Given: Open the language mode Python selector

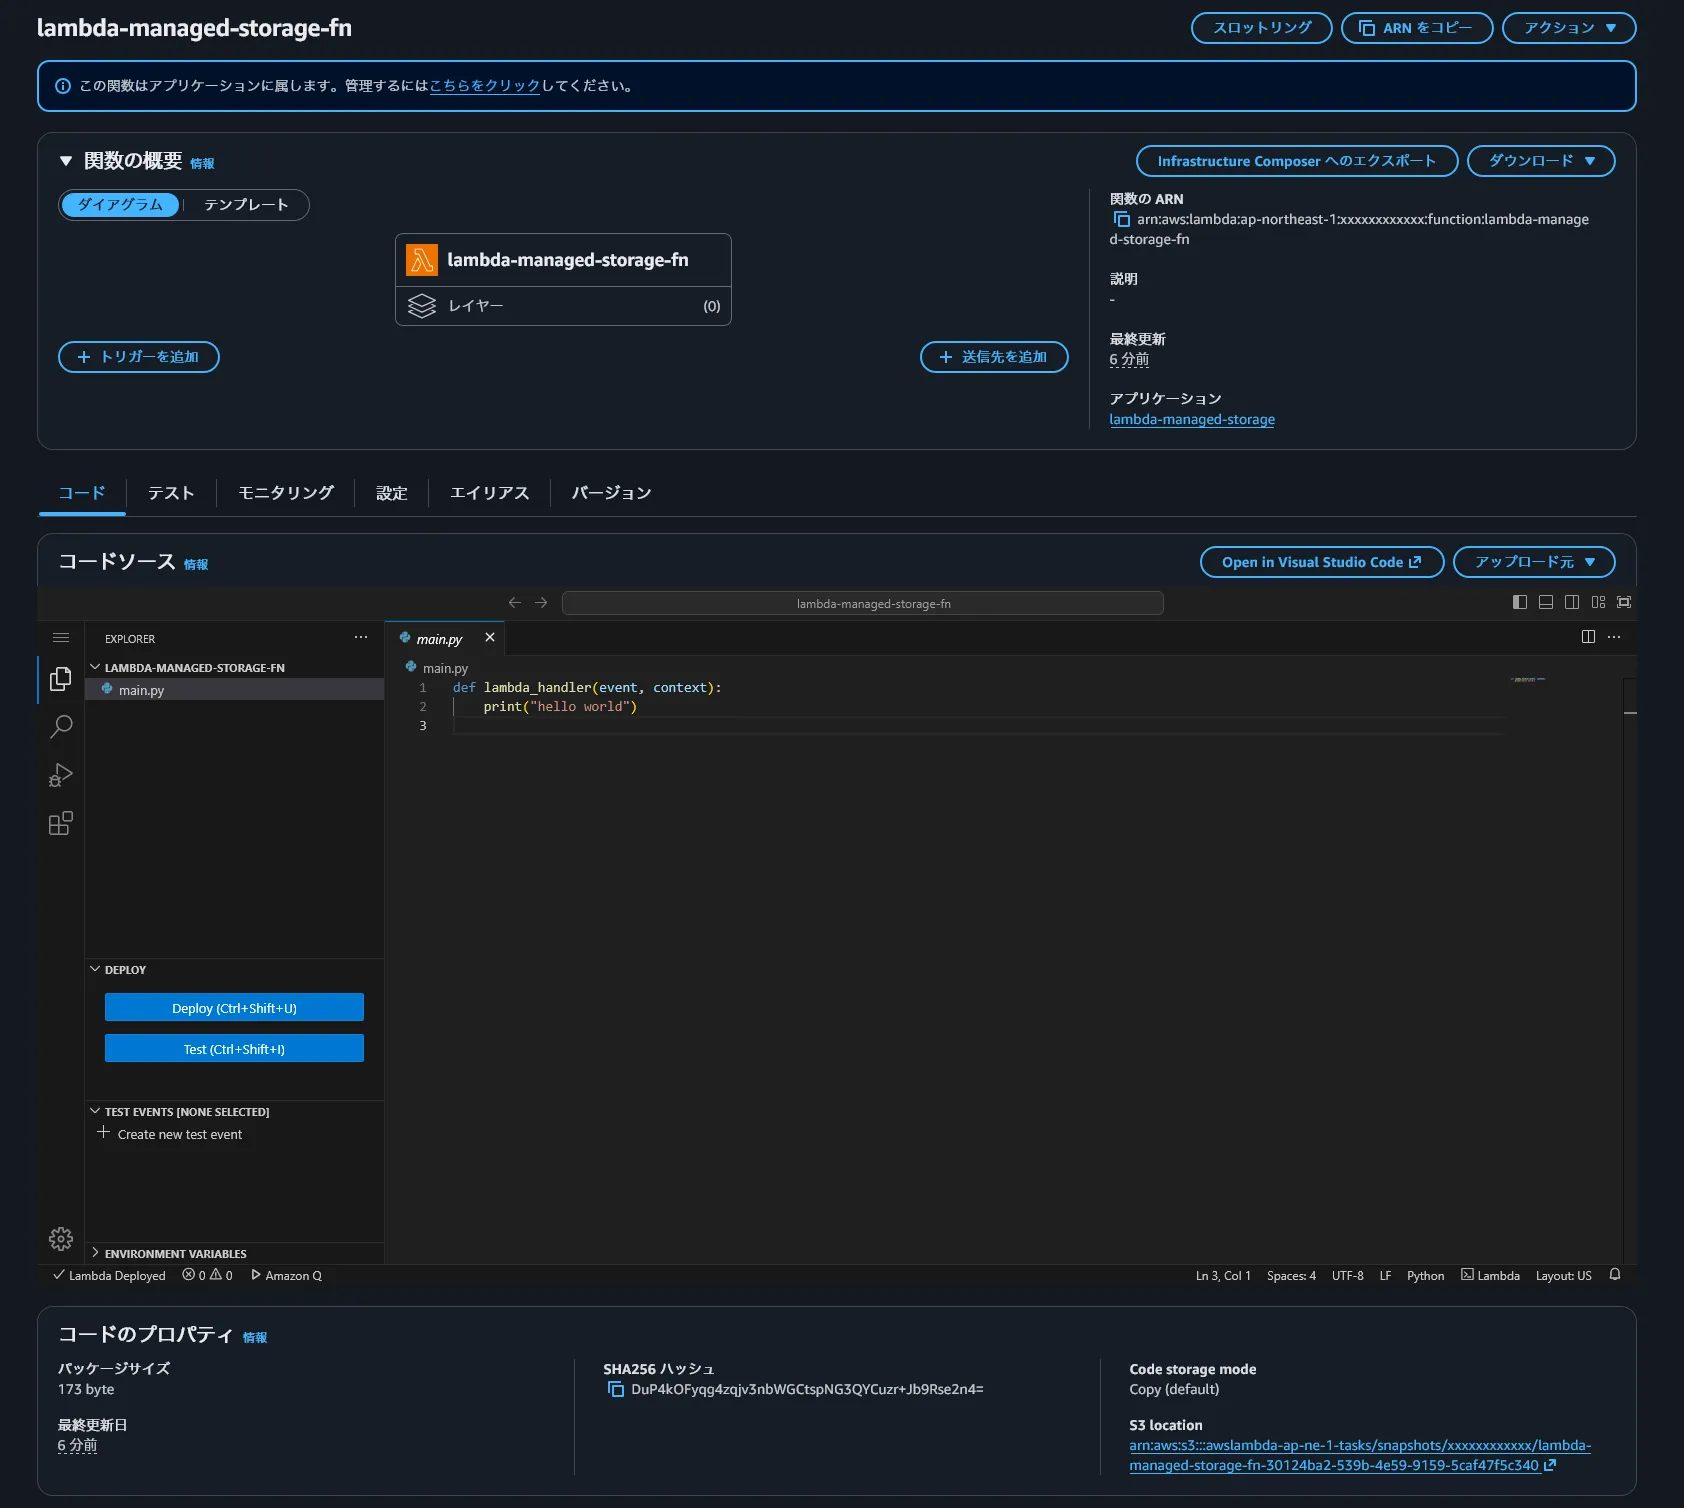Looking at the screenshot, I should click(1425, 1275).
